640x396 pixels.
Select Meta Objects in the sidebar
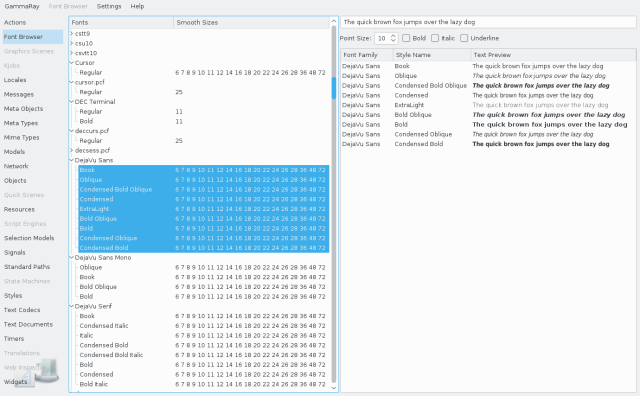(23, 109)
